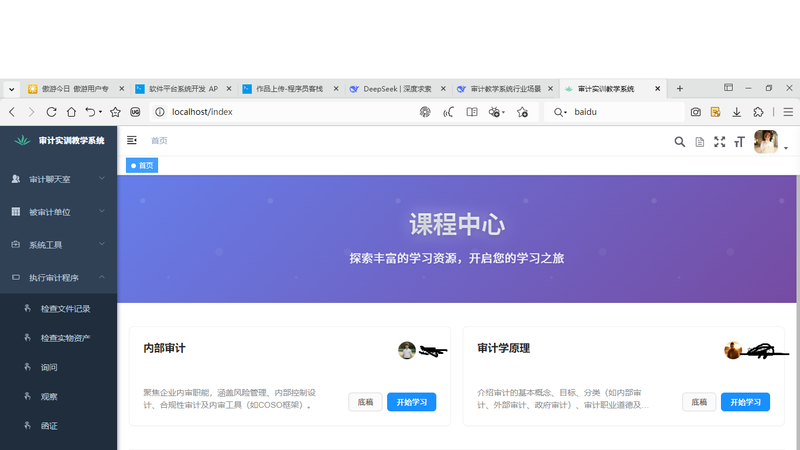Screen dimensions: 800x450
Task: Click 底稿 button on 内部审计 card
Action: pos(365,402)
